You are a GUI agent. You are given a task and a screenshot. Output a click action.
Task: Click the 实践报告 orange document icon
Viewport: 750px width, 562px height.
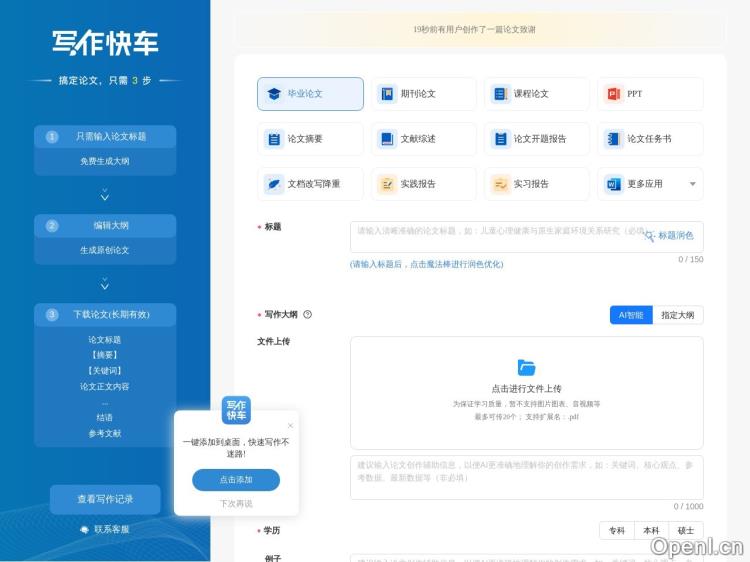click(387, 184)
